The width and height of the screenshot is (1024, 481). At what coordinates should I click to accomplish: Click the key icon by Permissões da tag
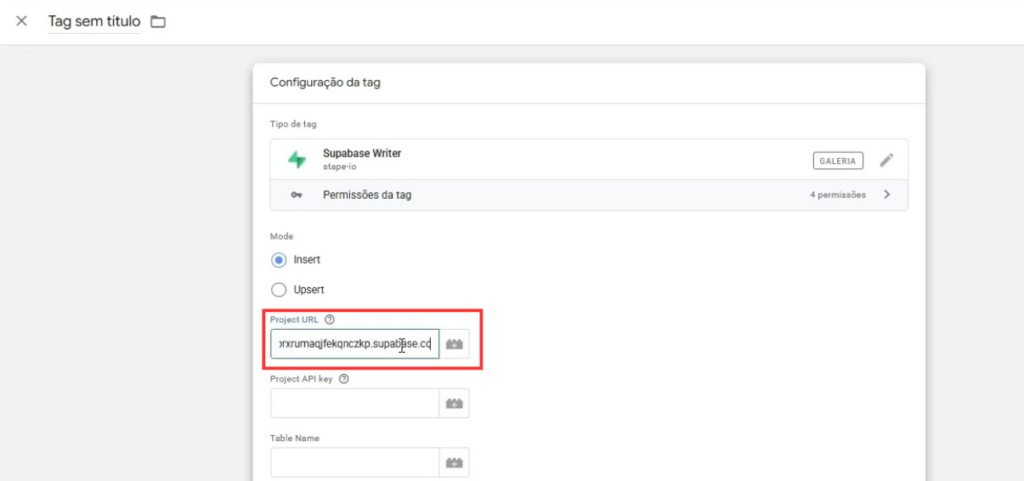296,195
